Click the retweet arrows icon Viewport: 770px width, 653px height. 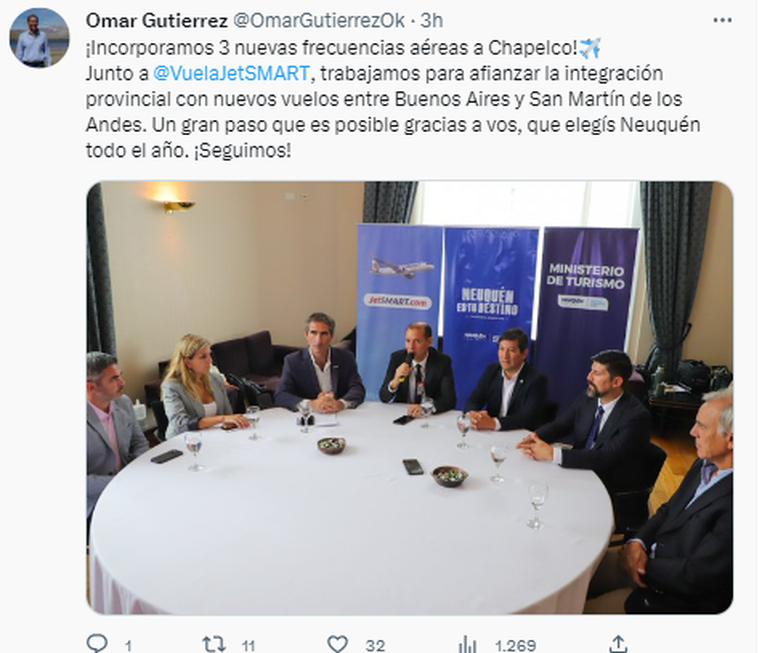coord(214,643)
